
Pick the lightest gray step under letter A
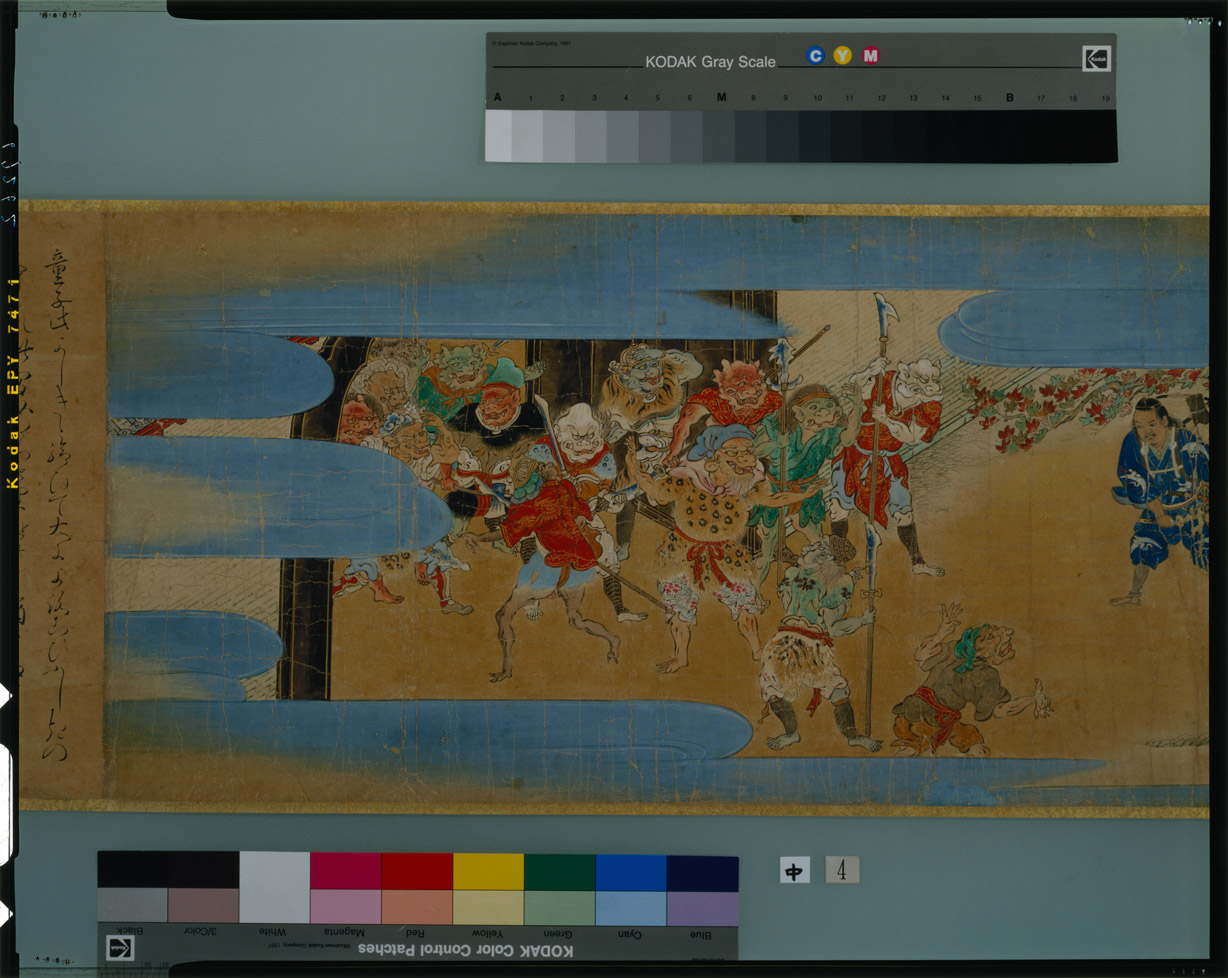click(498, 136)
